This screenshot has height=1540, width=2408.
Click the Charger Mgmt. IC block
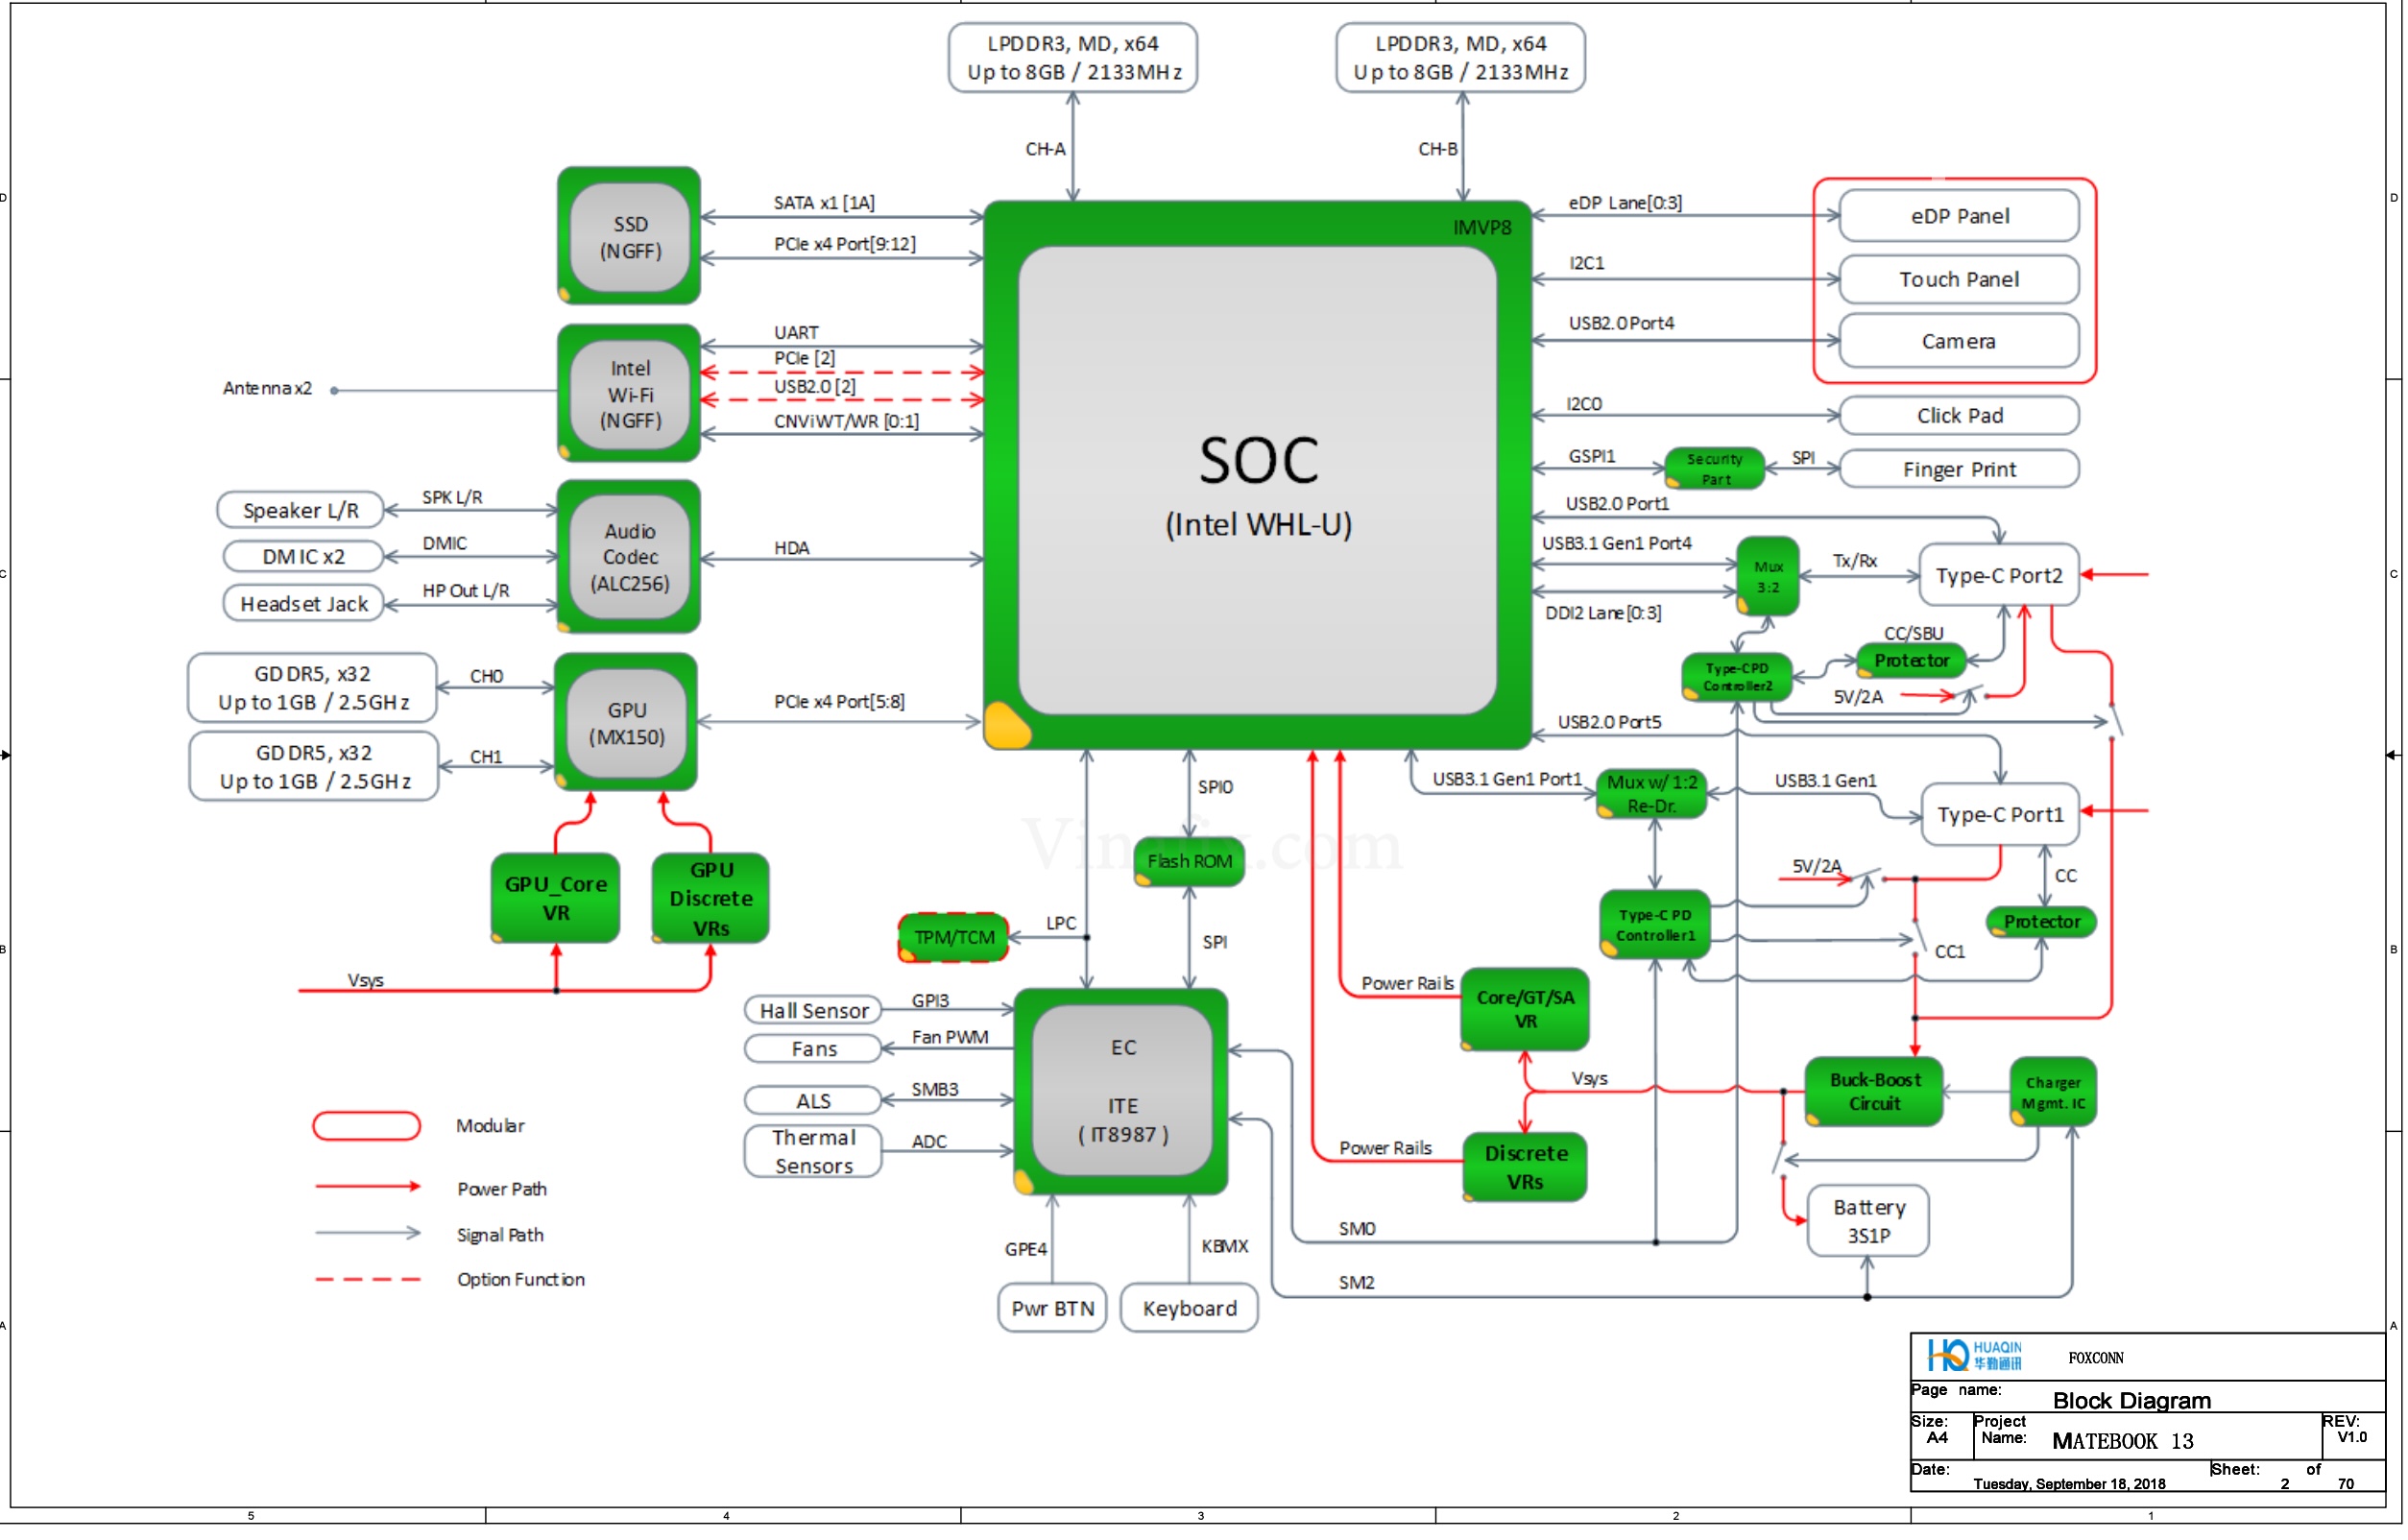pos(2053,1092)
